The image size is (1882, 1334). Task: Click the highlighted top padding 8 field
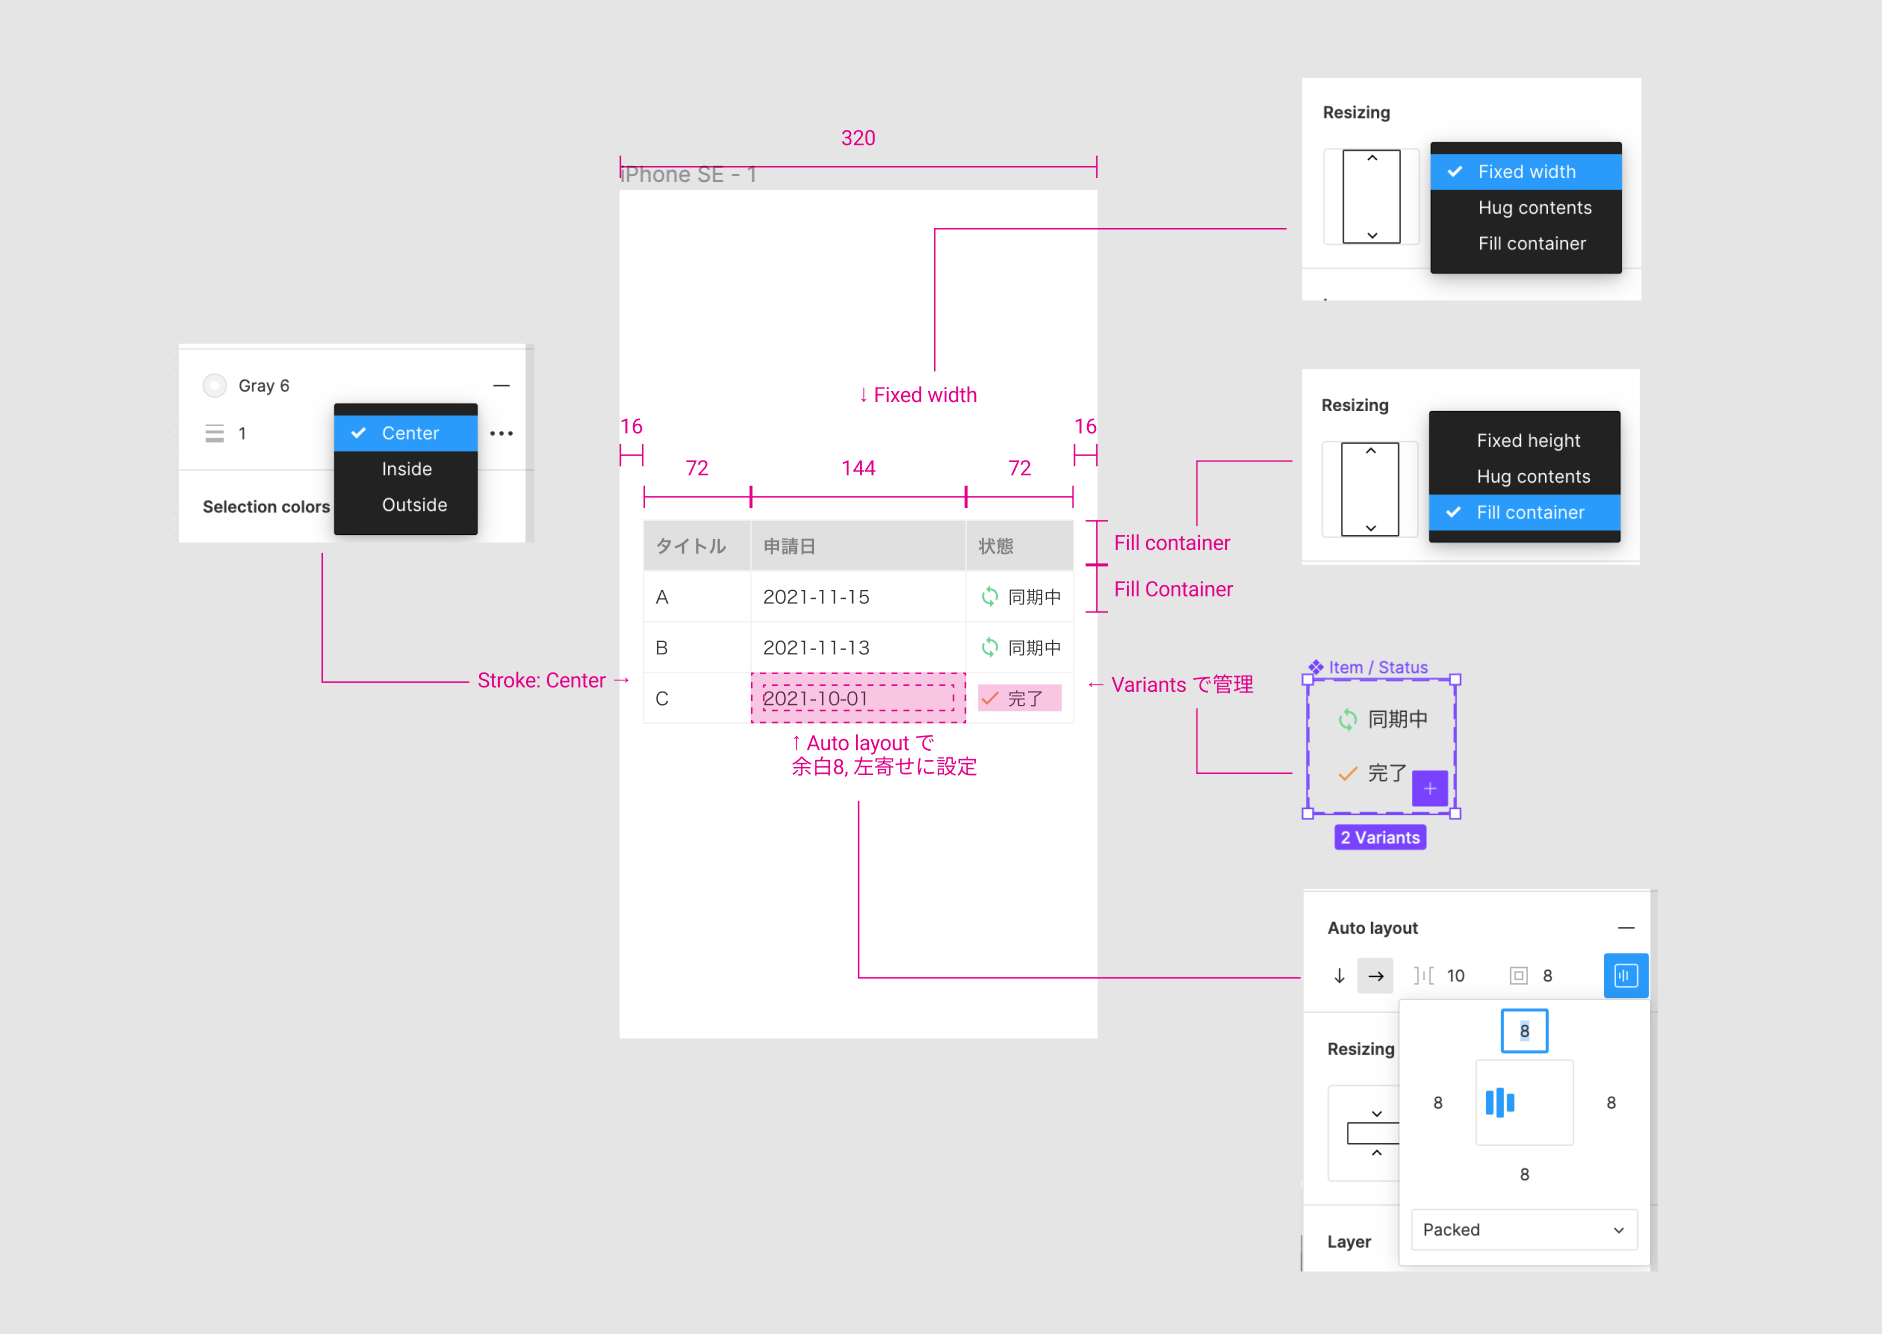click(1524, 1031)
